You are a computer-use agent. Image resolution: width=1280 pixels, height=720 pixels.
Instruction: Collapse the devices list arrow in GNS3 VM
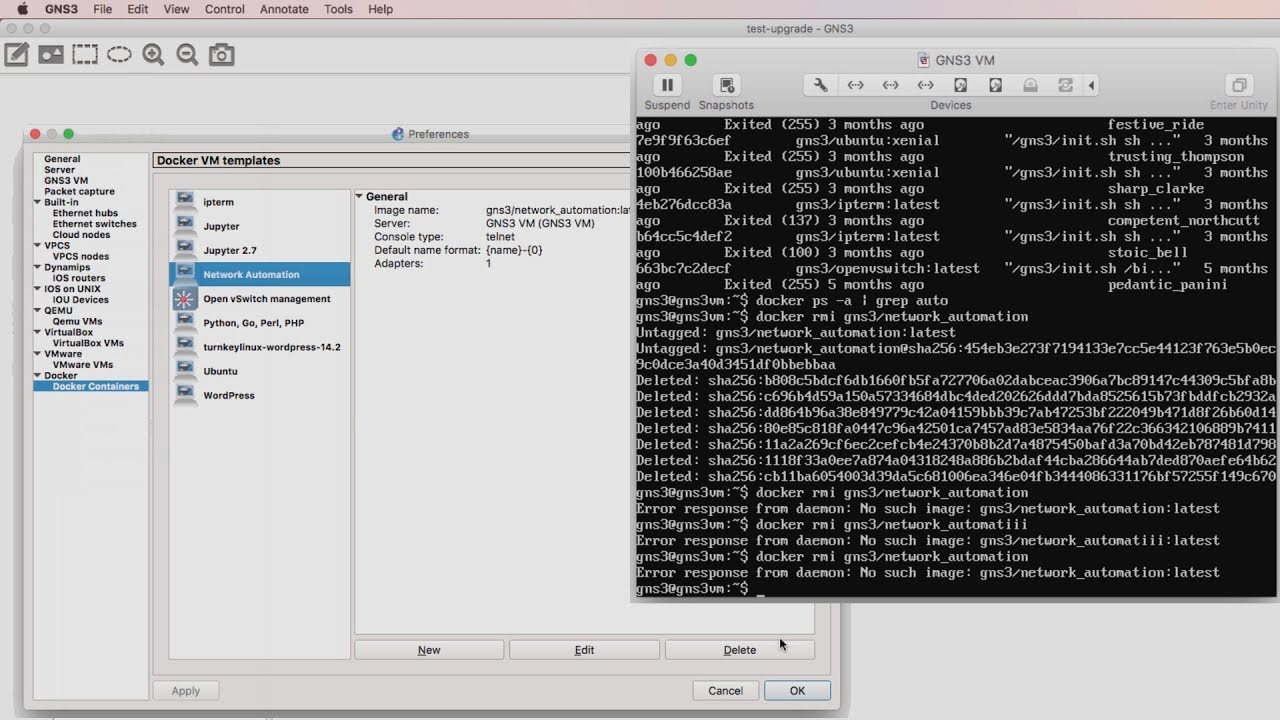[x=1091, y=85]
